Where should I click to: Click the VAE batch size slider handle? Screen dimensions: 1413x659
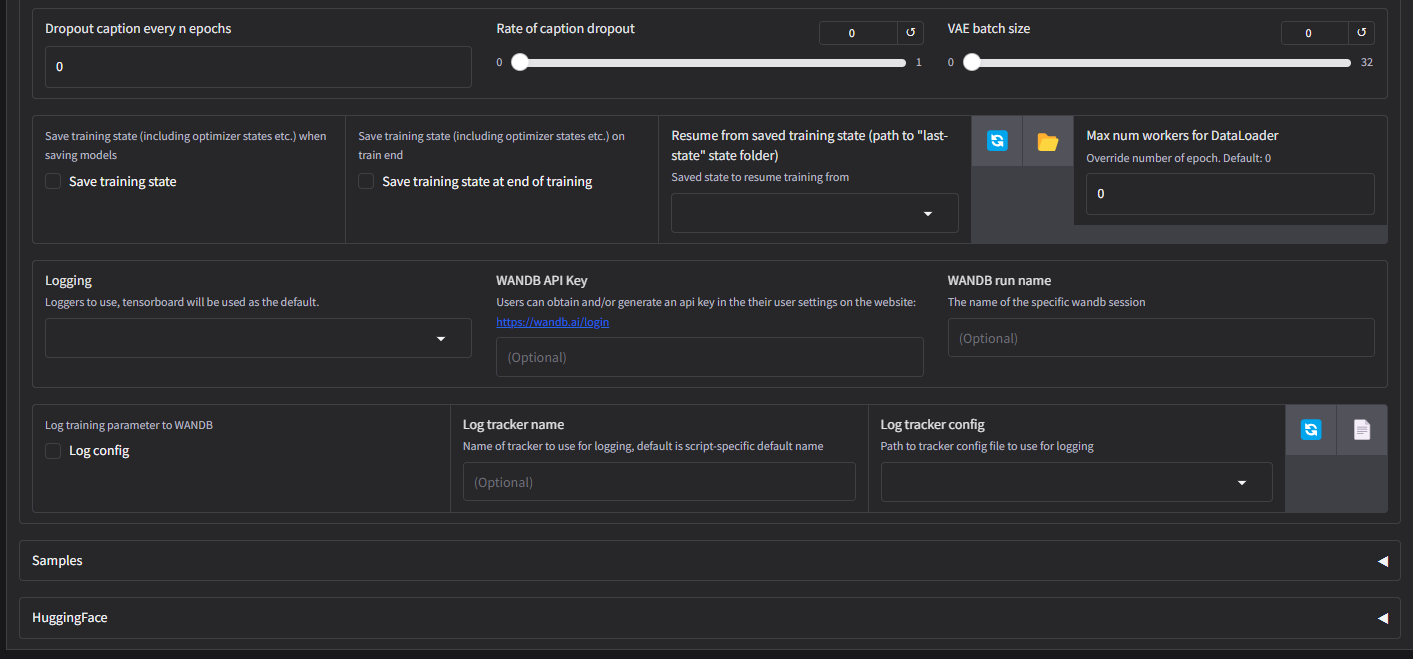pos(971,62)
